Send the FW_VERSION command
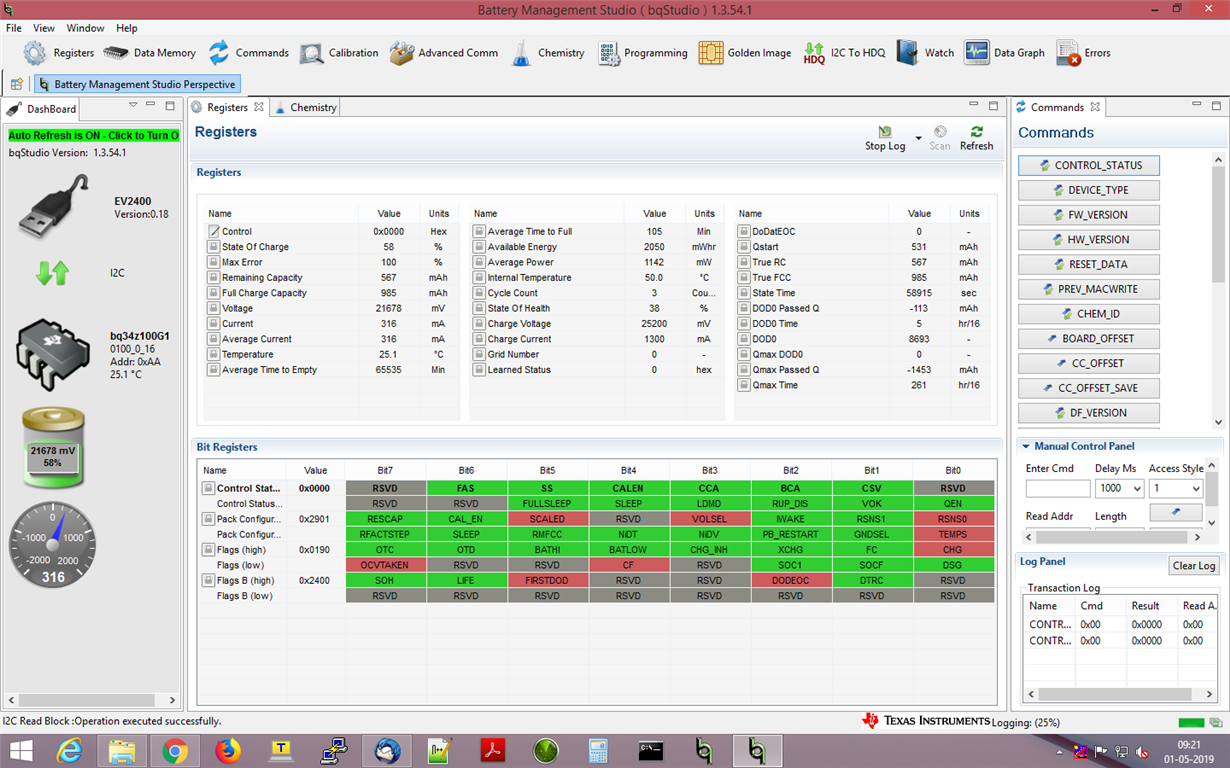The image size is (1230, 768). pyautogui.click(x=1088, y=215)
